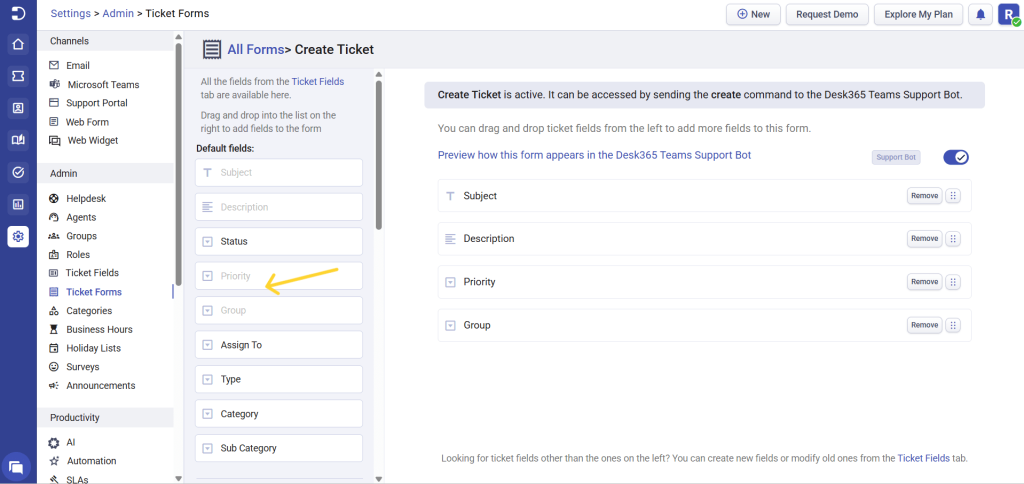Image resolution: width=1024 pixels, height=484 pixels.
Task: Select the Status field in default fields
Action: 278,241
